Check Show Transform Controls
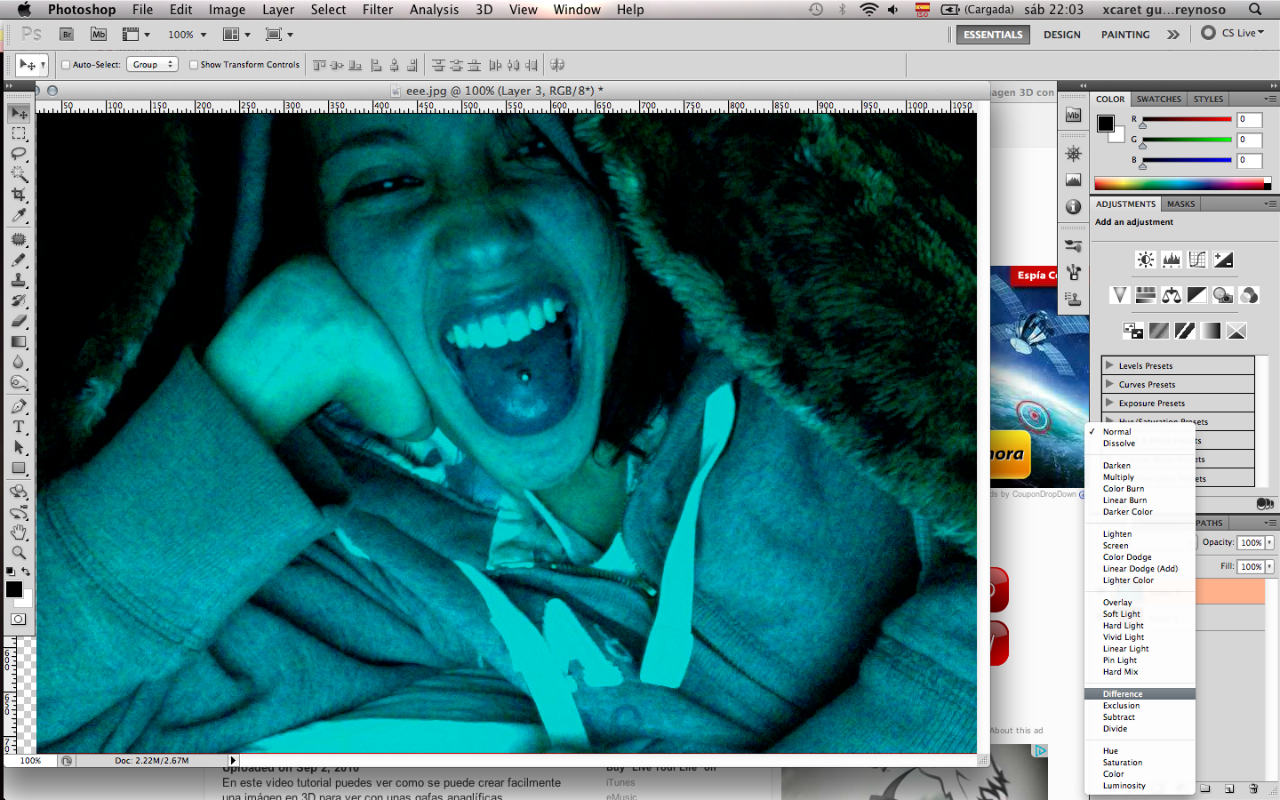 tap(193, 65)
